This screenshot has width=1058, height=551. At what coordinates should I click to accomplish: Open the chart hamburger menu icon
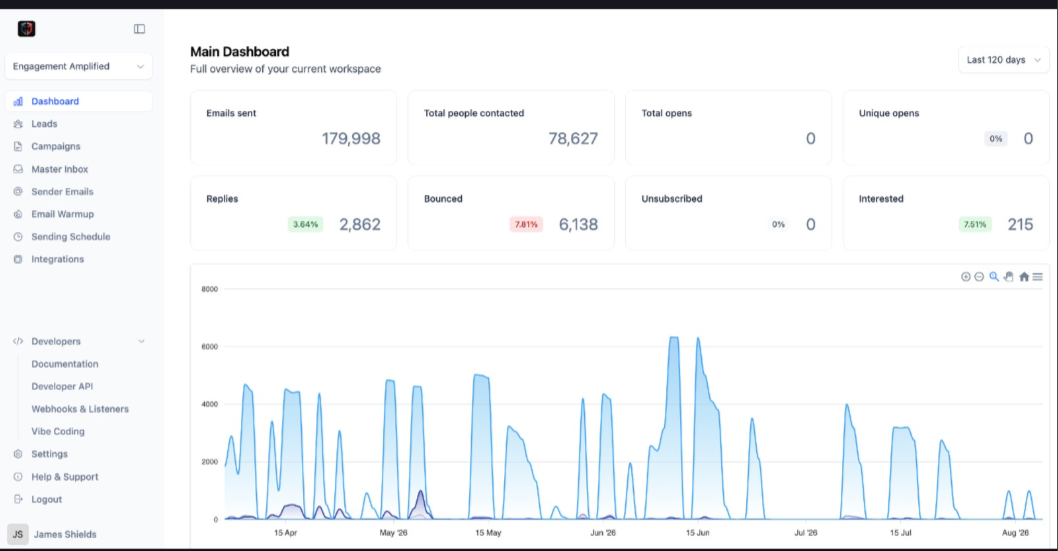[1038, 277]
